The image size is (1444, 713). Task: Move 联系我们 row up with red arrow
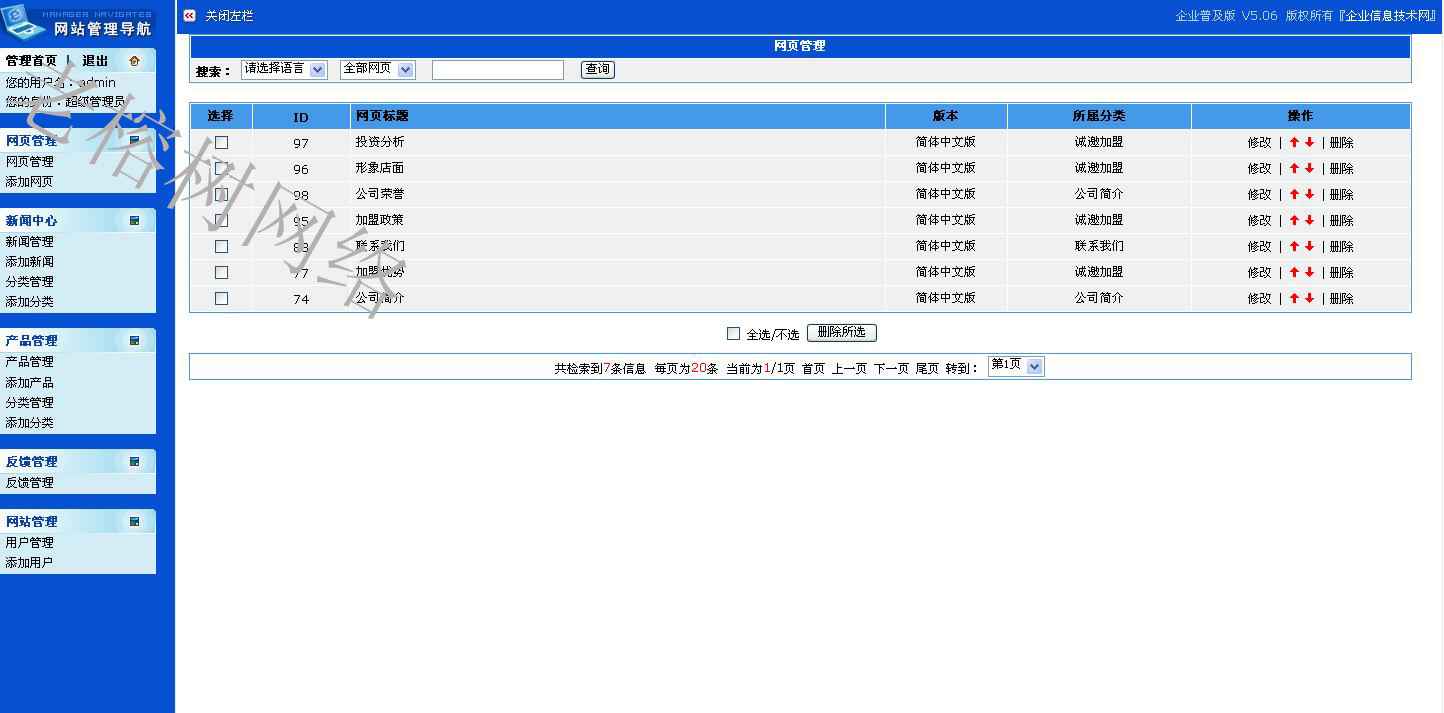tap(1294, 246)
